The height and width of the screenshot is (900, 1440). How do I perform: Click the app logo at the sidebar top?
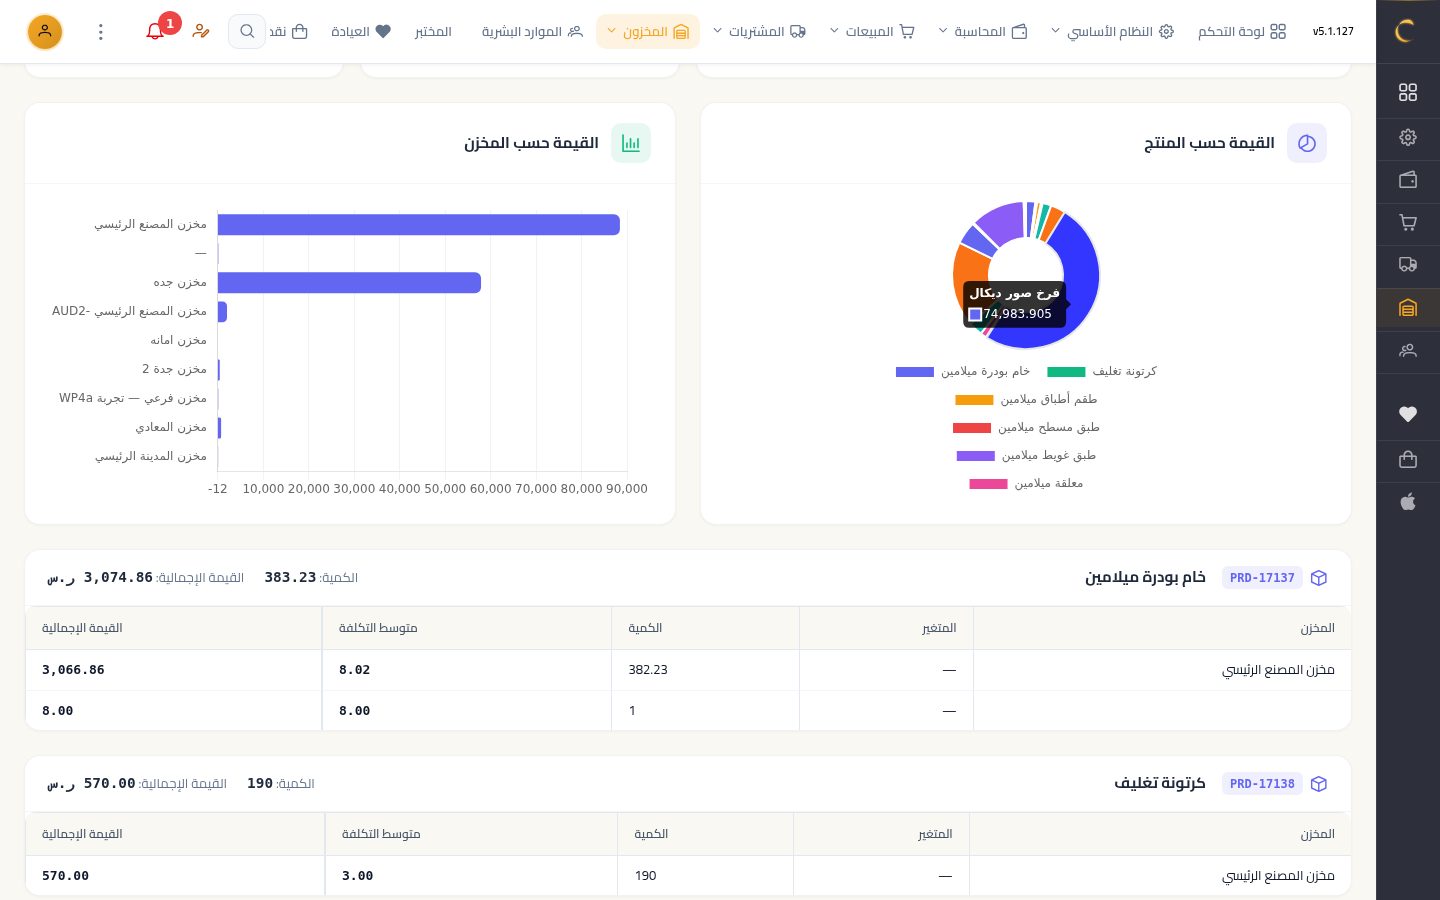[x=1405, y=31]
